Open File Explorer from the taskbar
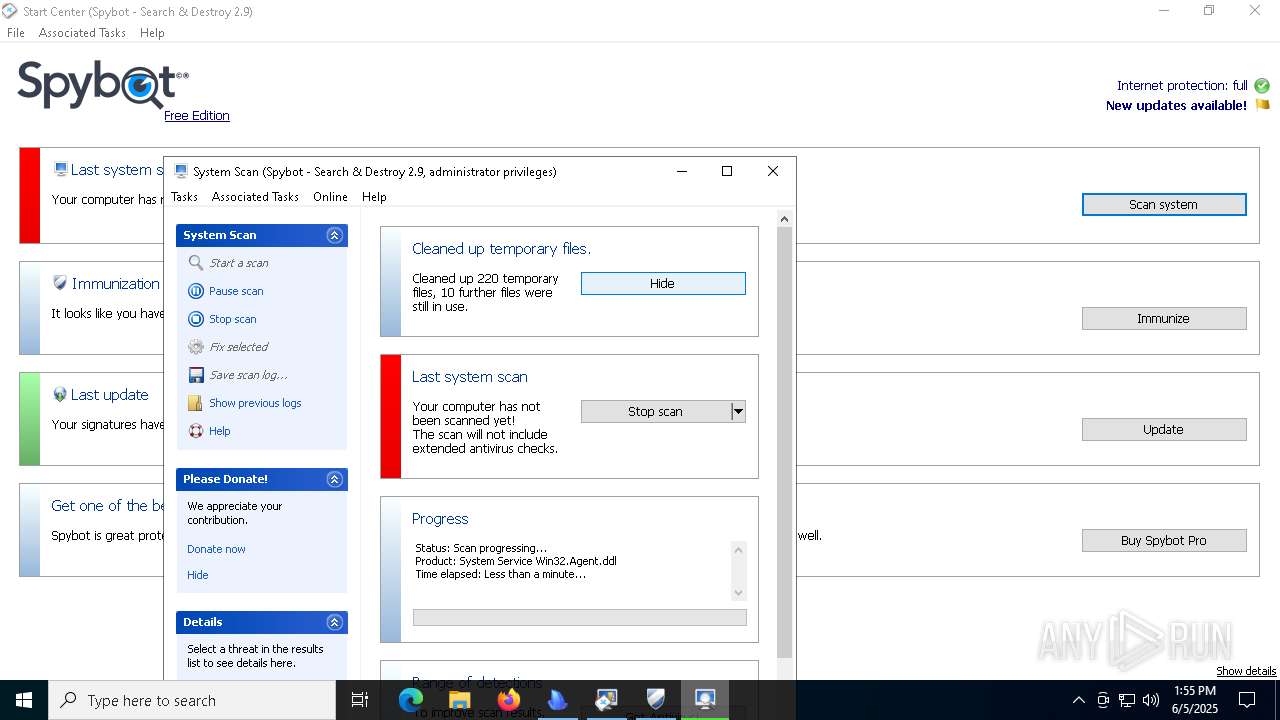The width and height of the screenshot is (1280, 720). coord(460,700)
